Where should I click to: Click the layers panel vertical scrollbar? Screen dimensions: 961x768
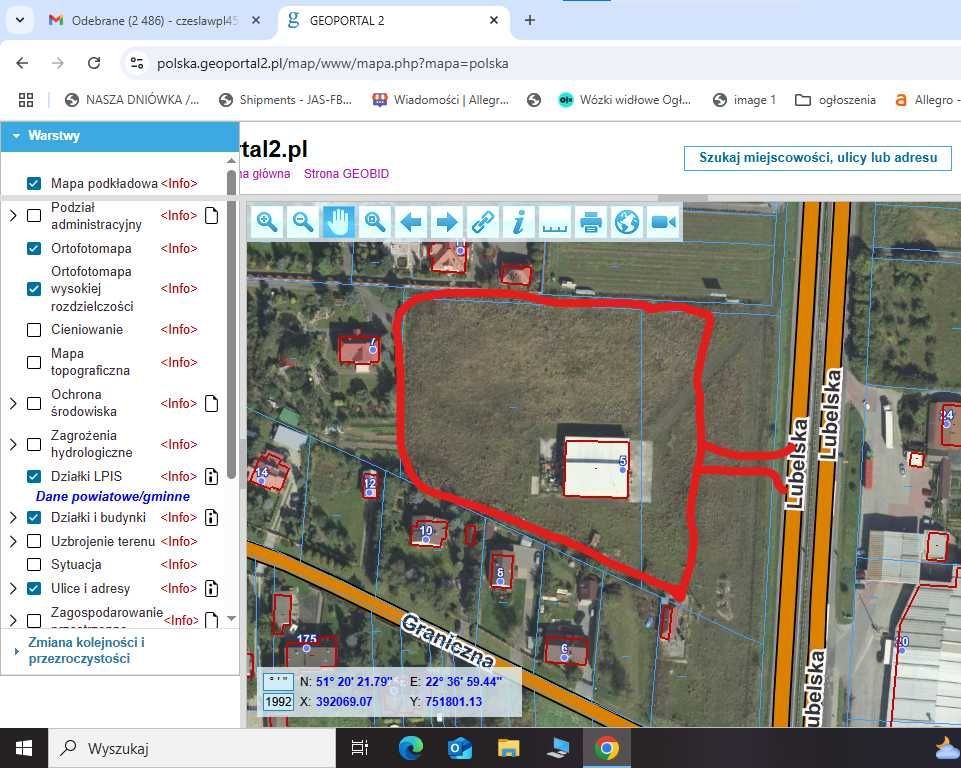pyautogui.click(x=232, y=320)
